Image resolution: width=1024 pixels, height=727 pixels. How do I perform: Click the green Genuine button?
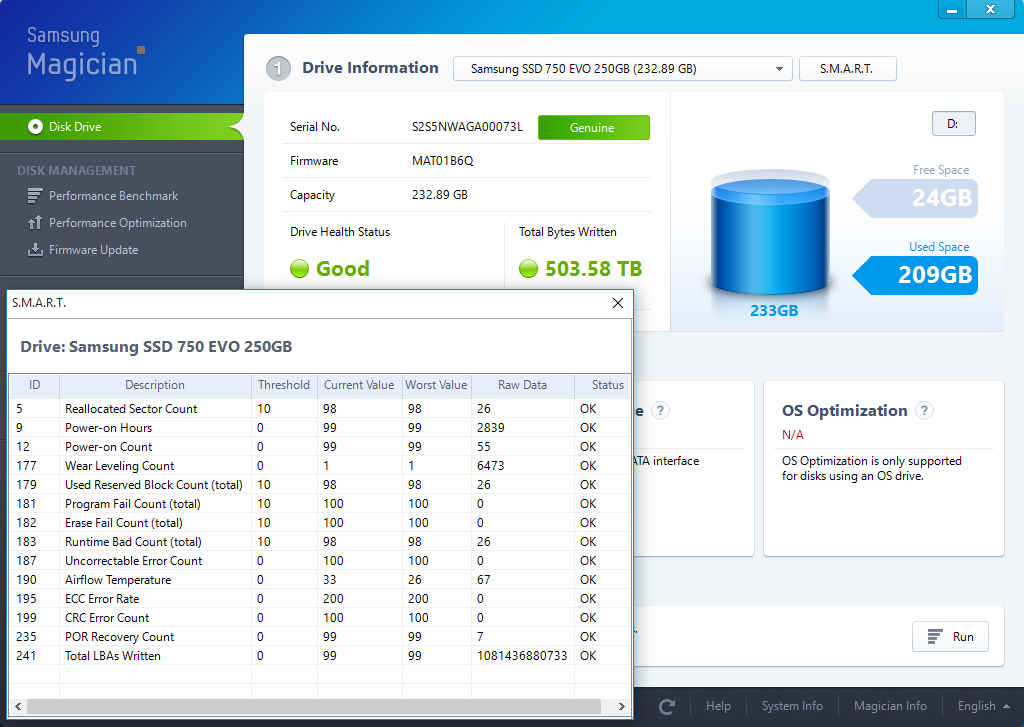[594, 127]
